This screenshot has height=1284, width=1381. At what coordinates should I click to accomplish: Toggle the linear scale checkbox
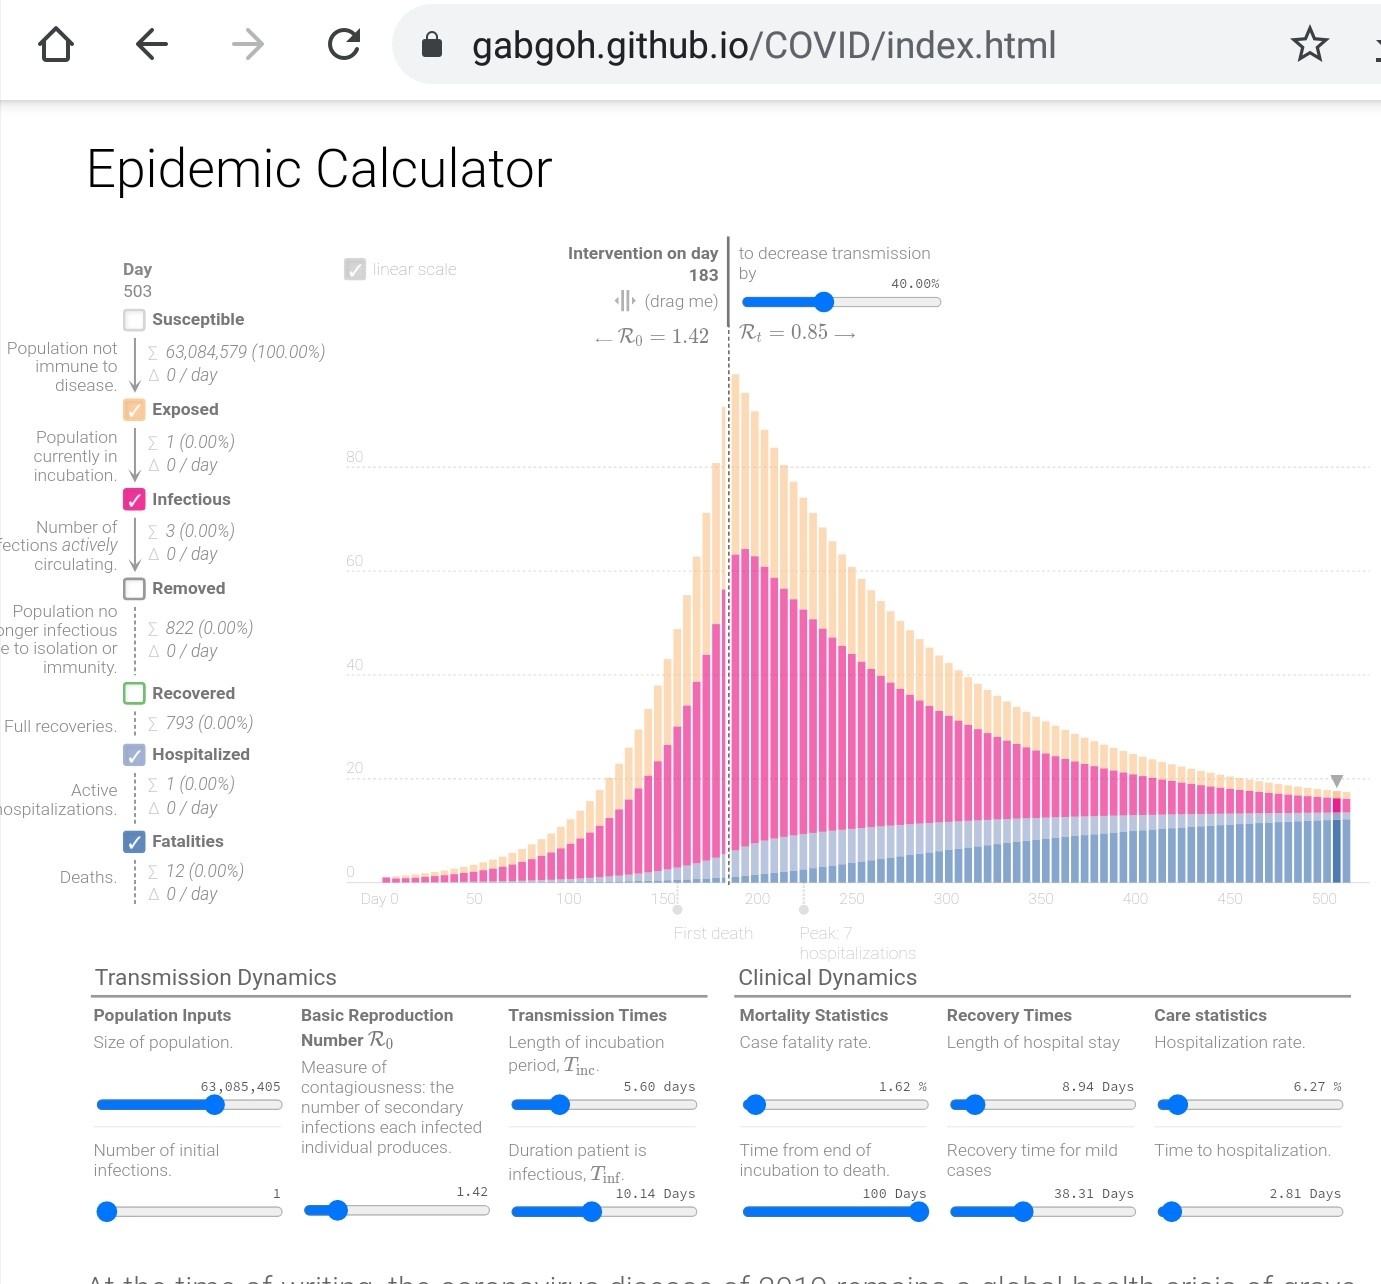pyautogui.click(x=355, y=270)
